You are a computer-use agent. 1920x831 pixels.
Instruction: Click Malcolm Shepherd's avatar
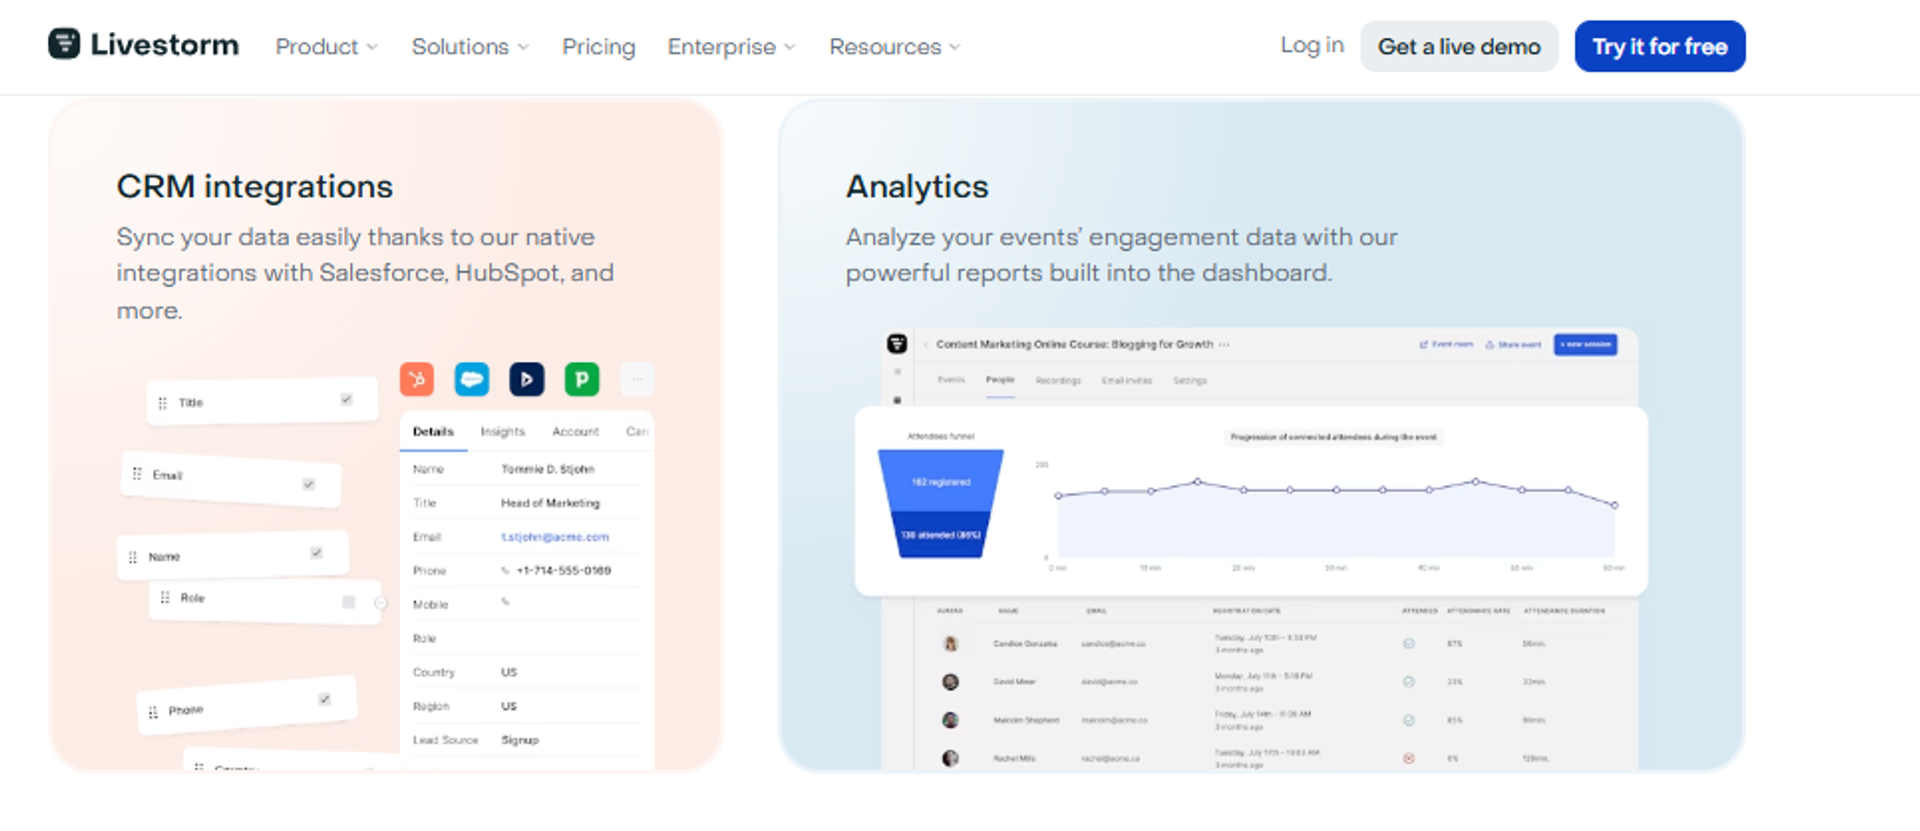tap(951, 720)
